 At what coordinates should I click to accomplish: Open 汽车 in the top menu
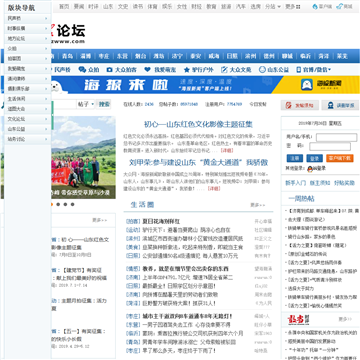(x=240, y=6)
